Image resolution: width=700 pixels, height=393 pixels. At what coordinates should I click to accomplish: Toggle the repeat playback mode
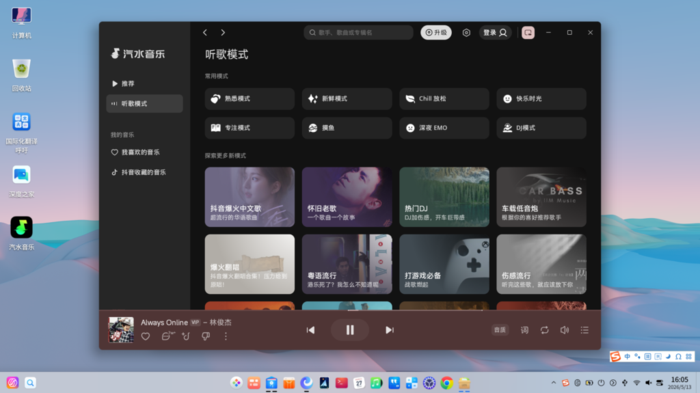tap(544, 330)
